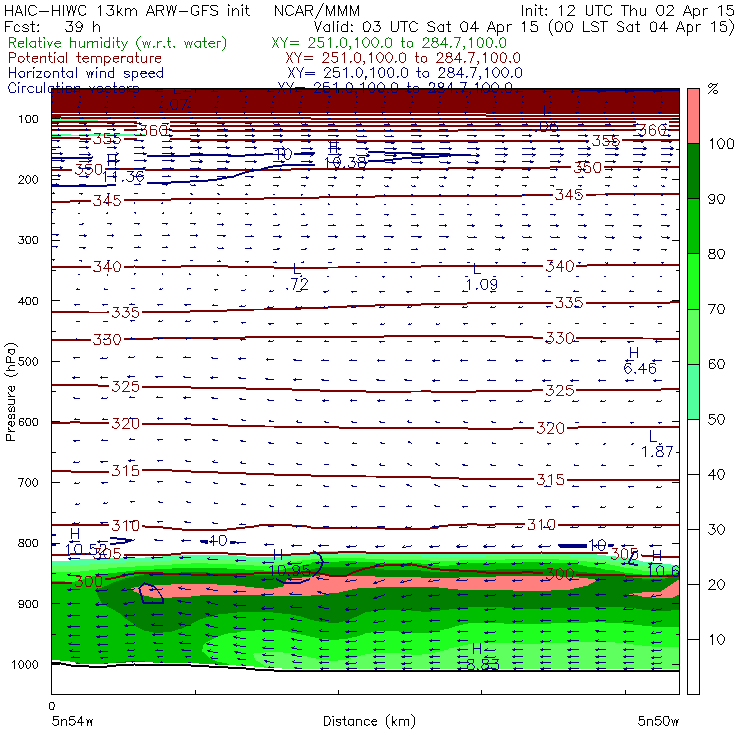
Task: Click the right-side '300' contour label
Action: (560, 574)
